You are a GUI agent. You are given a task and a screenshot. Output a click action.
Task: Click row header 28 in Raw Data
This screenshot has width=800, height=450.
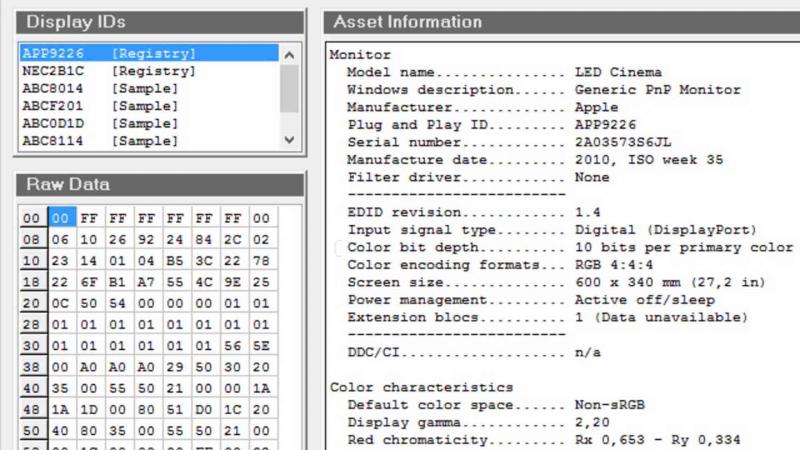pos(33,324)
